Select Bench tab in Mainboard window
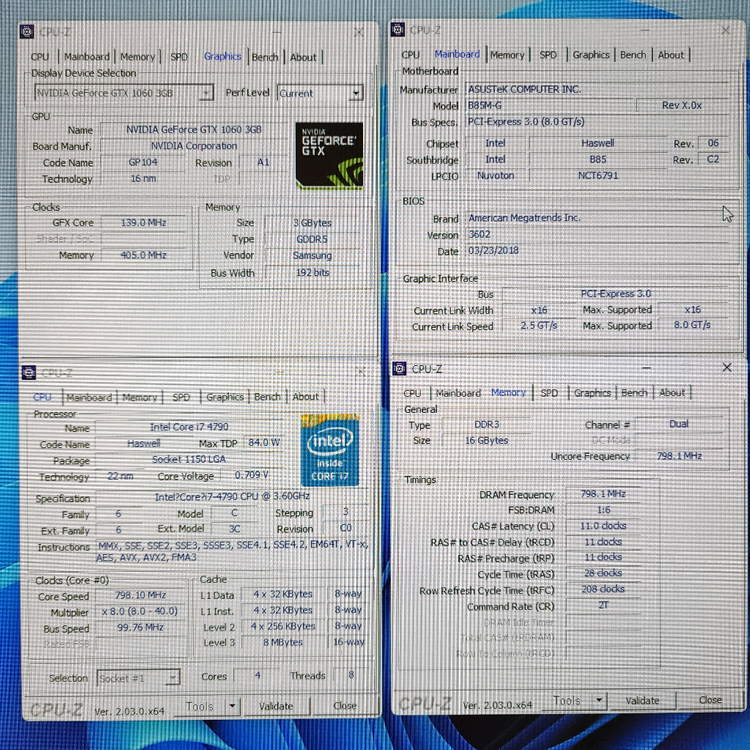This screenshot has width=750, height=750. (x=633, y=55)
